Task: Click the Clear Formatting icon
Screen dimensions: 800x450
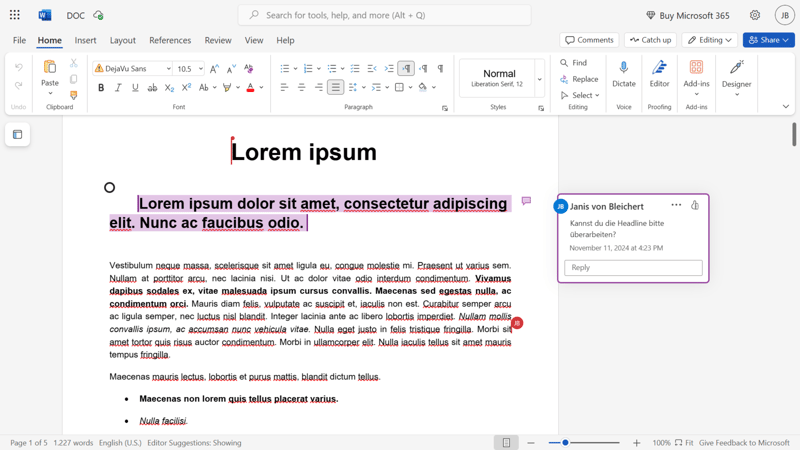Action: pyautogui.click(x=250, y=69)
